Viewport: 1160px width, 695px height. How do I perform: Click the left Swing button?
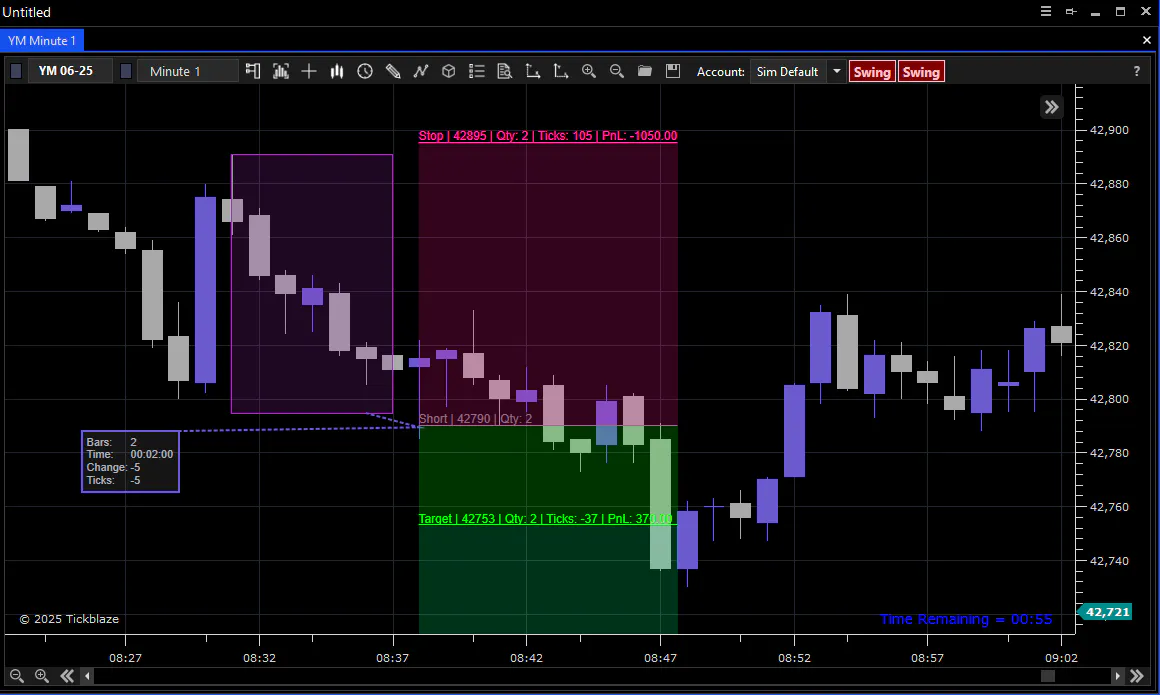(x=872, y=72)
